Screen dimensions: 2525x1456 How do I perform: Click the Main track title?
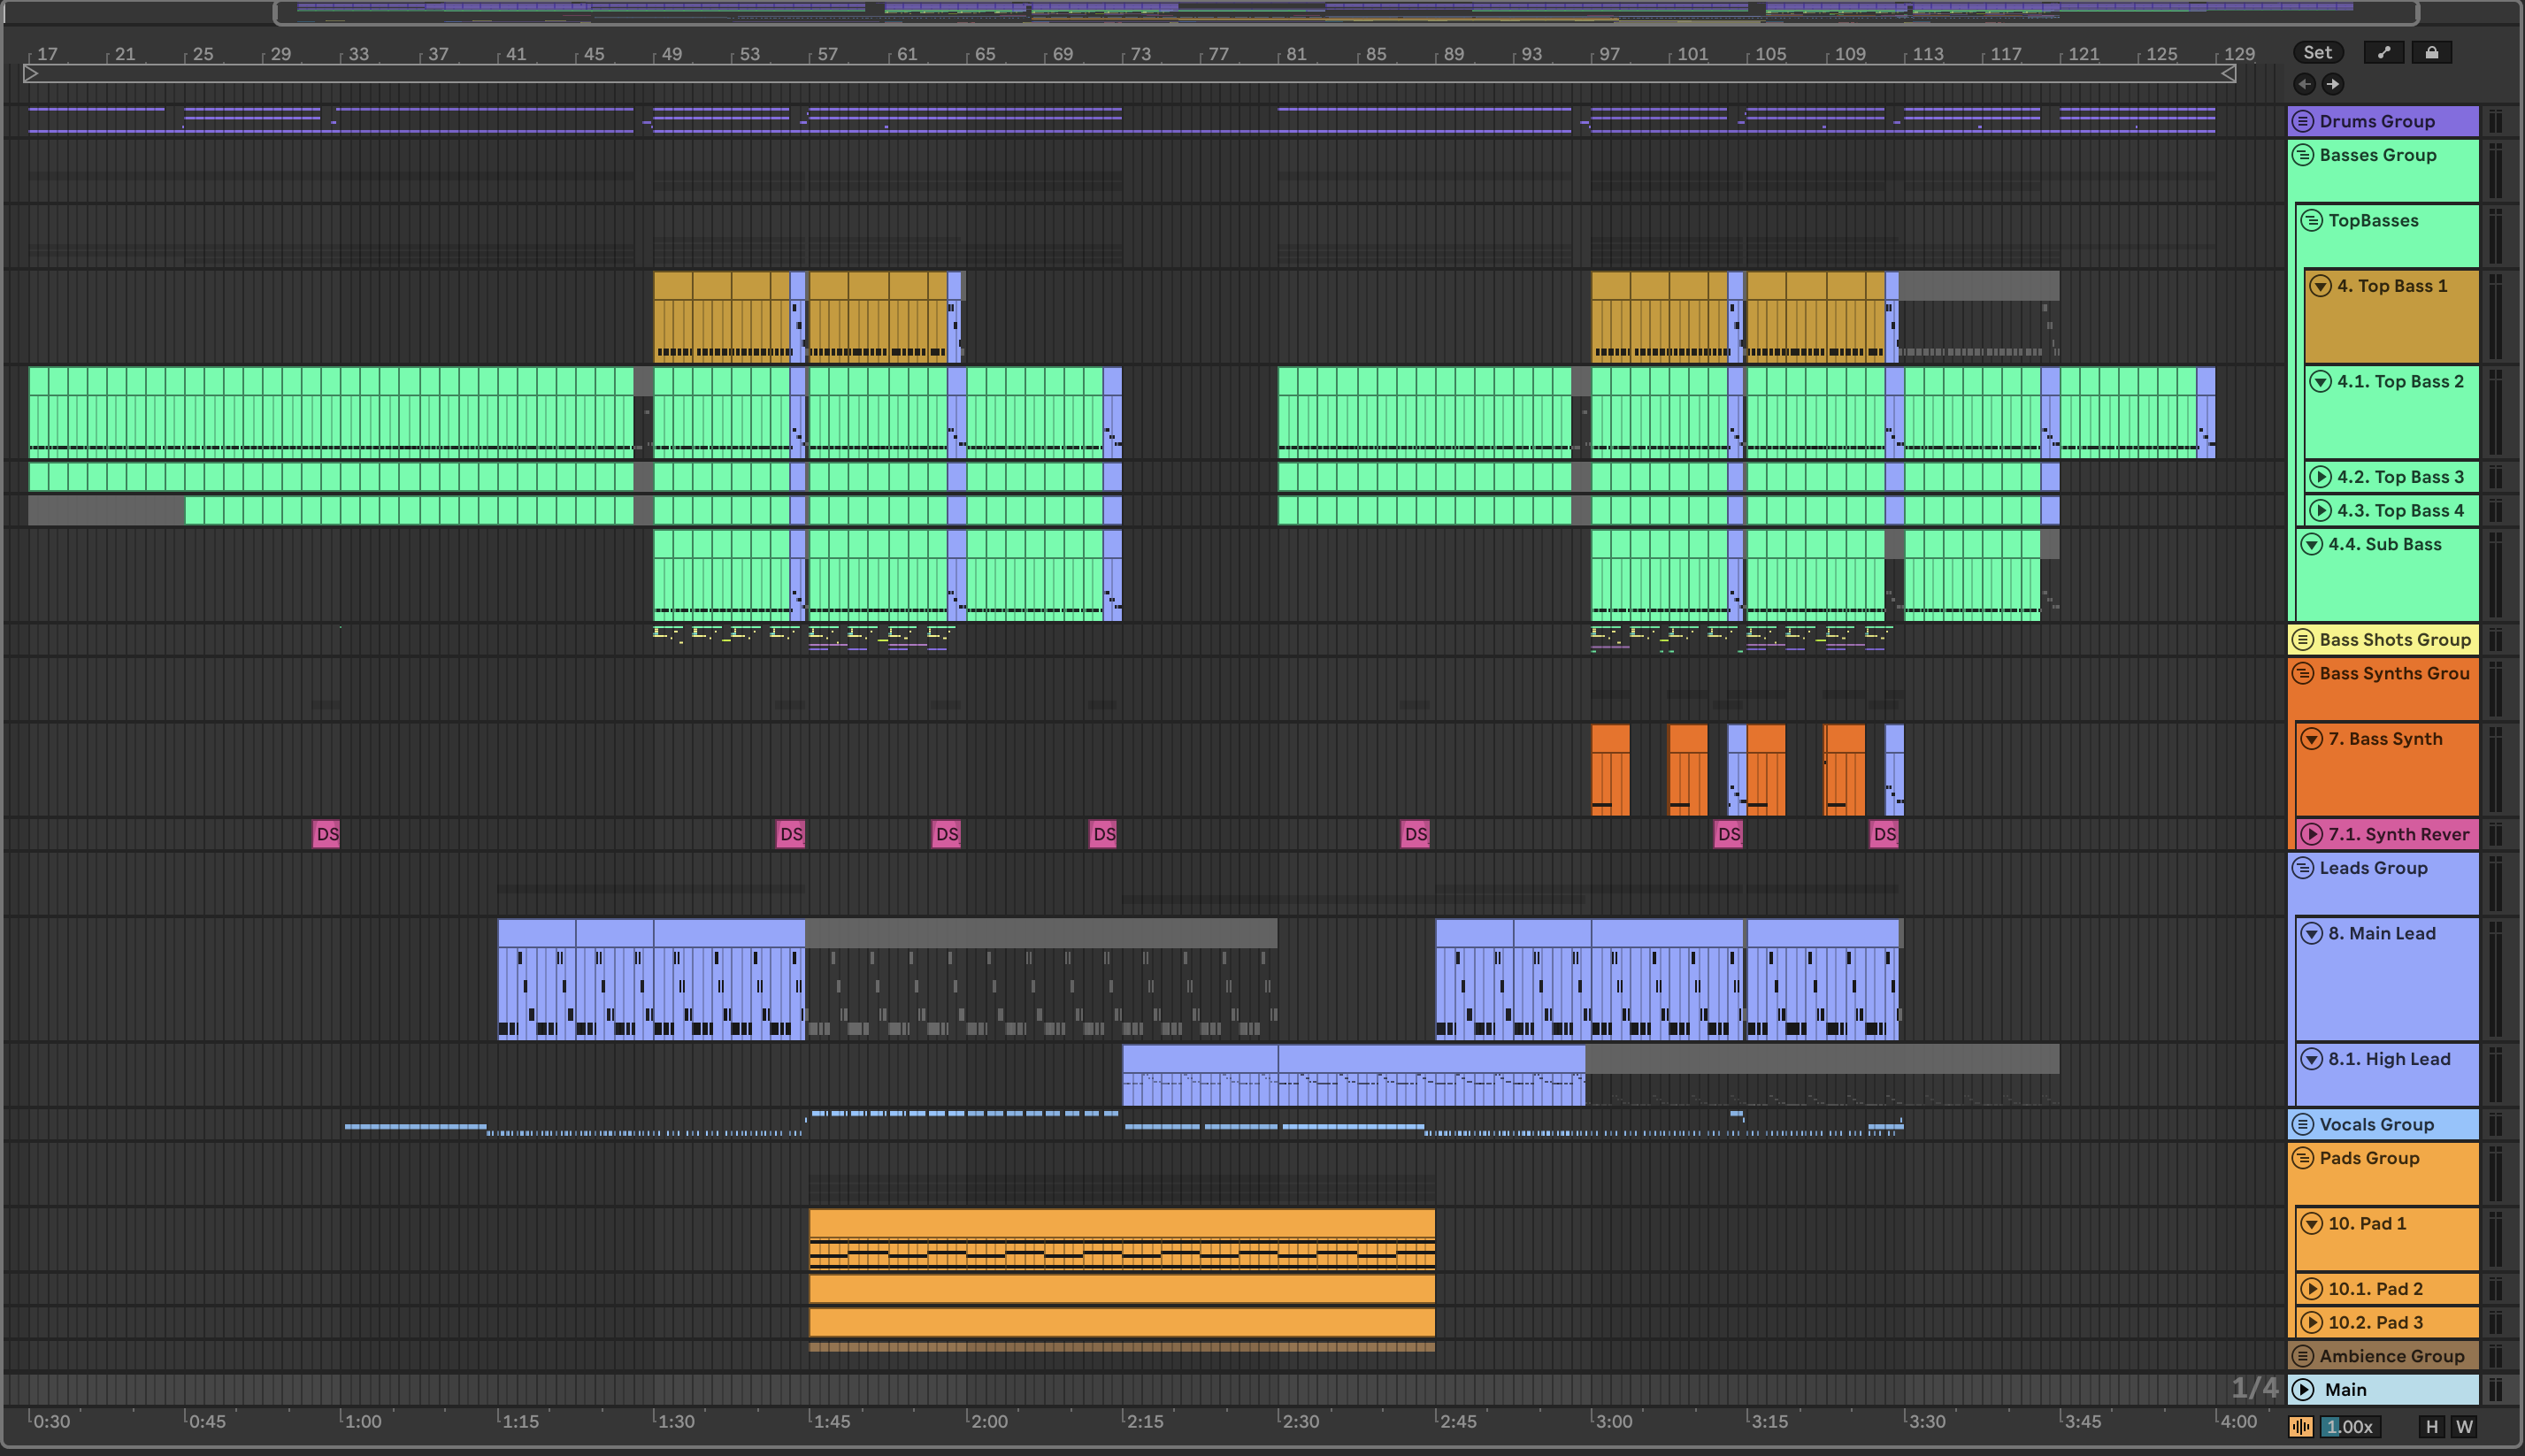[x=2346, y=1390]
